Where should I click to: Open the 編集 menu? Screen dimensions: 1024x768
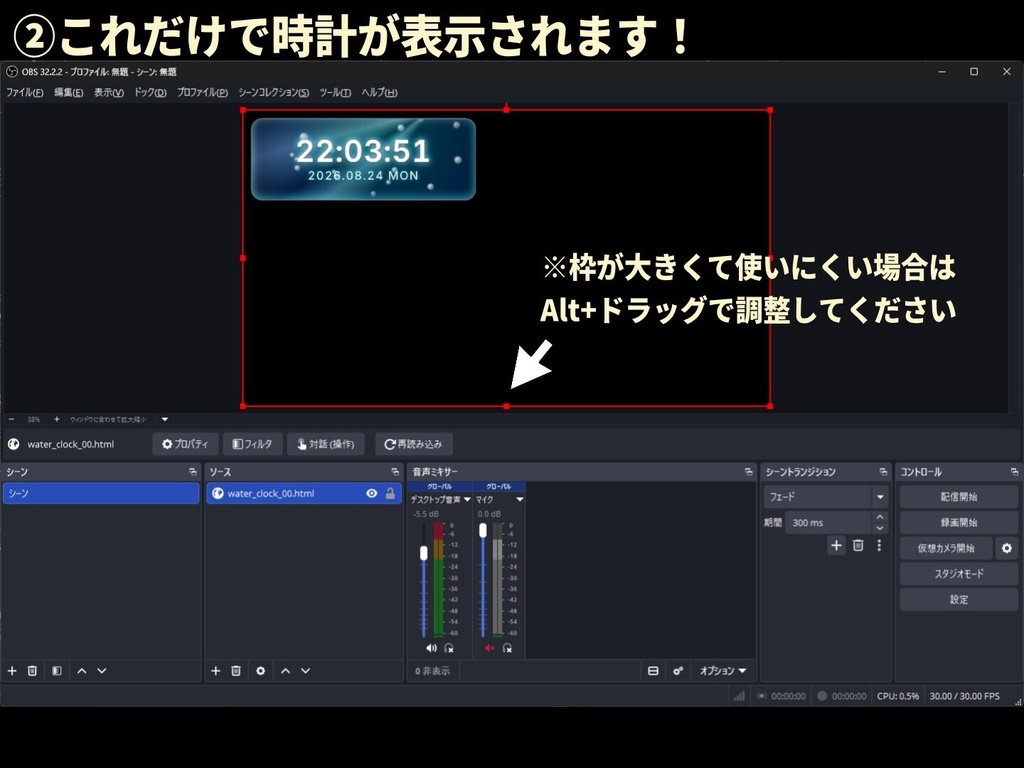[x=69, y=93]
